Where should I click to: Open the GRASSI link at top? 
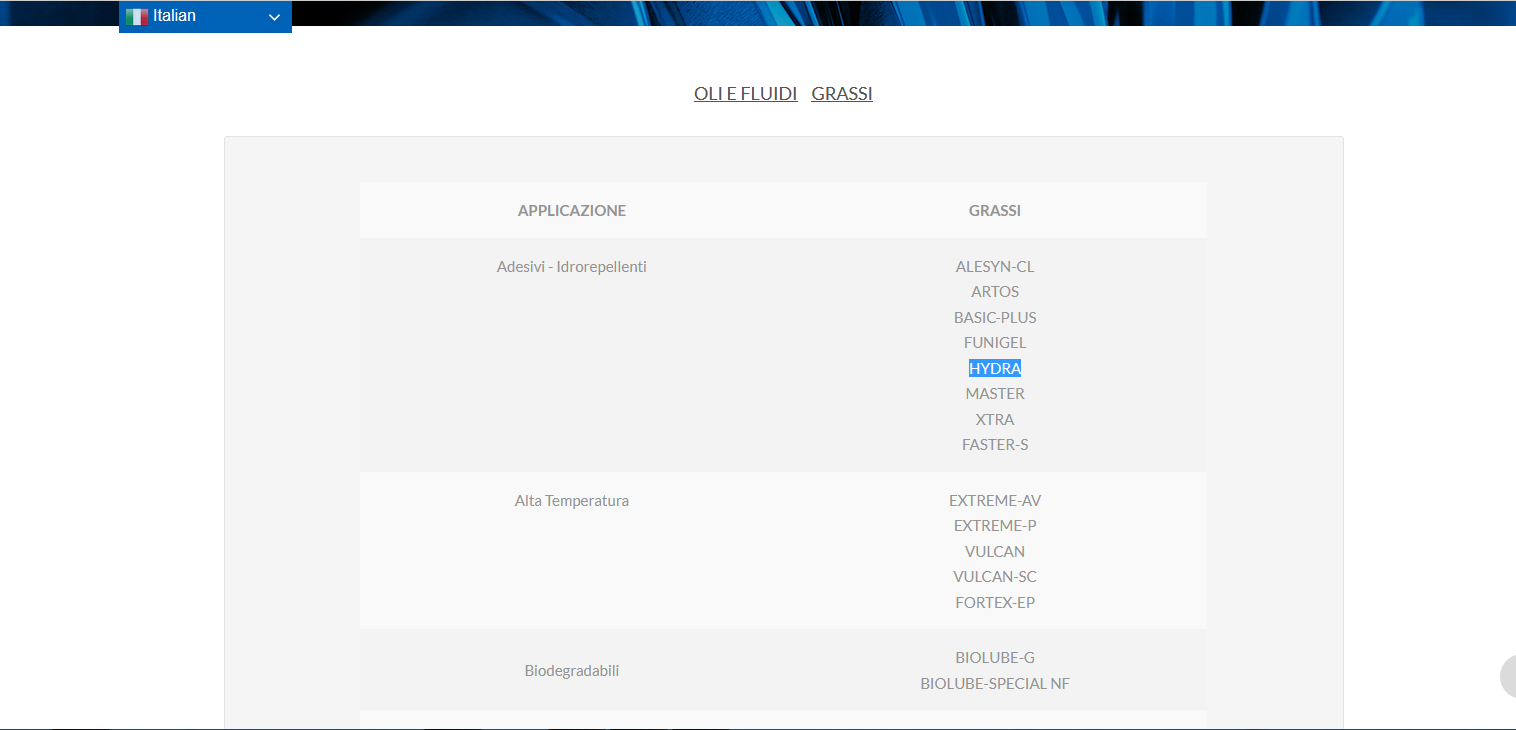[x=842, y=93]
